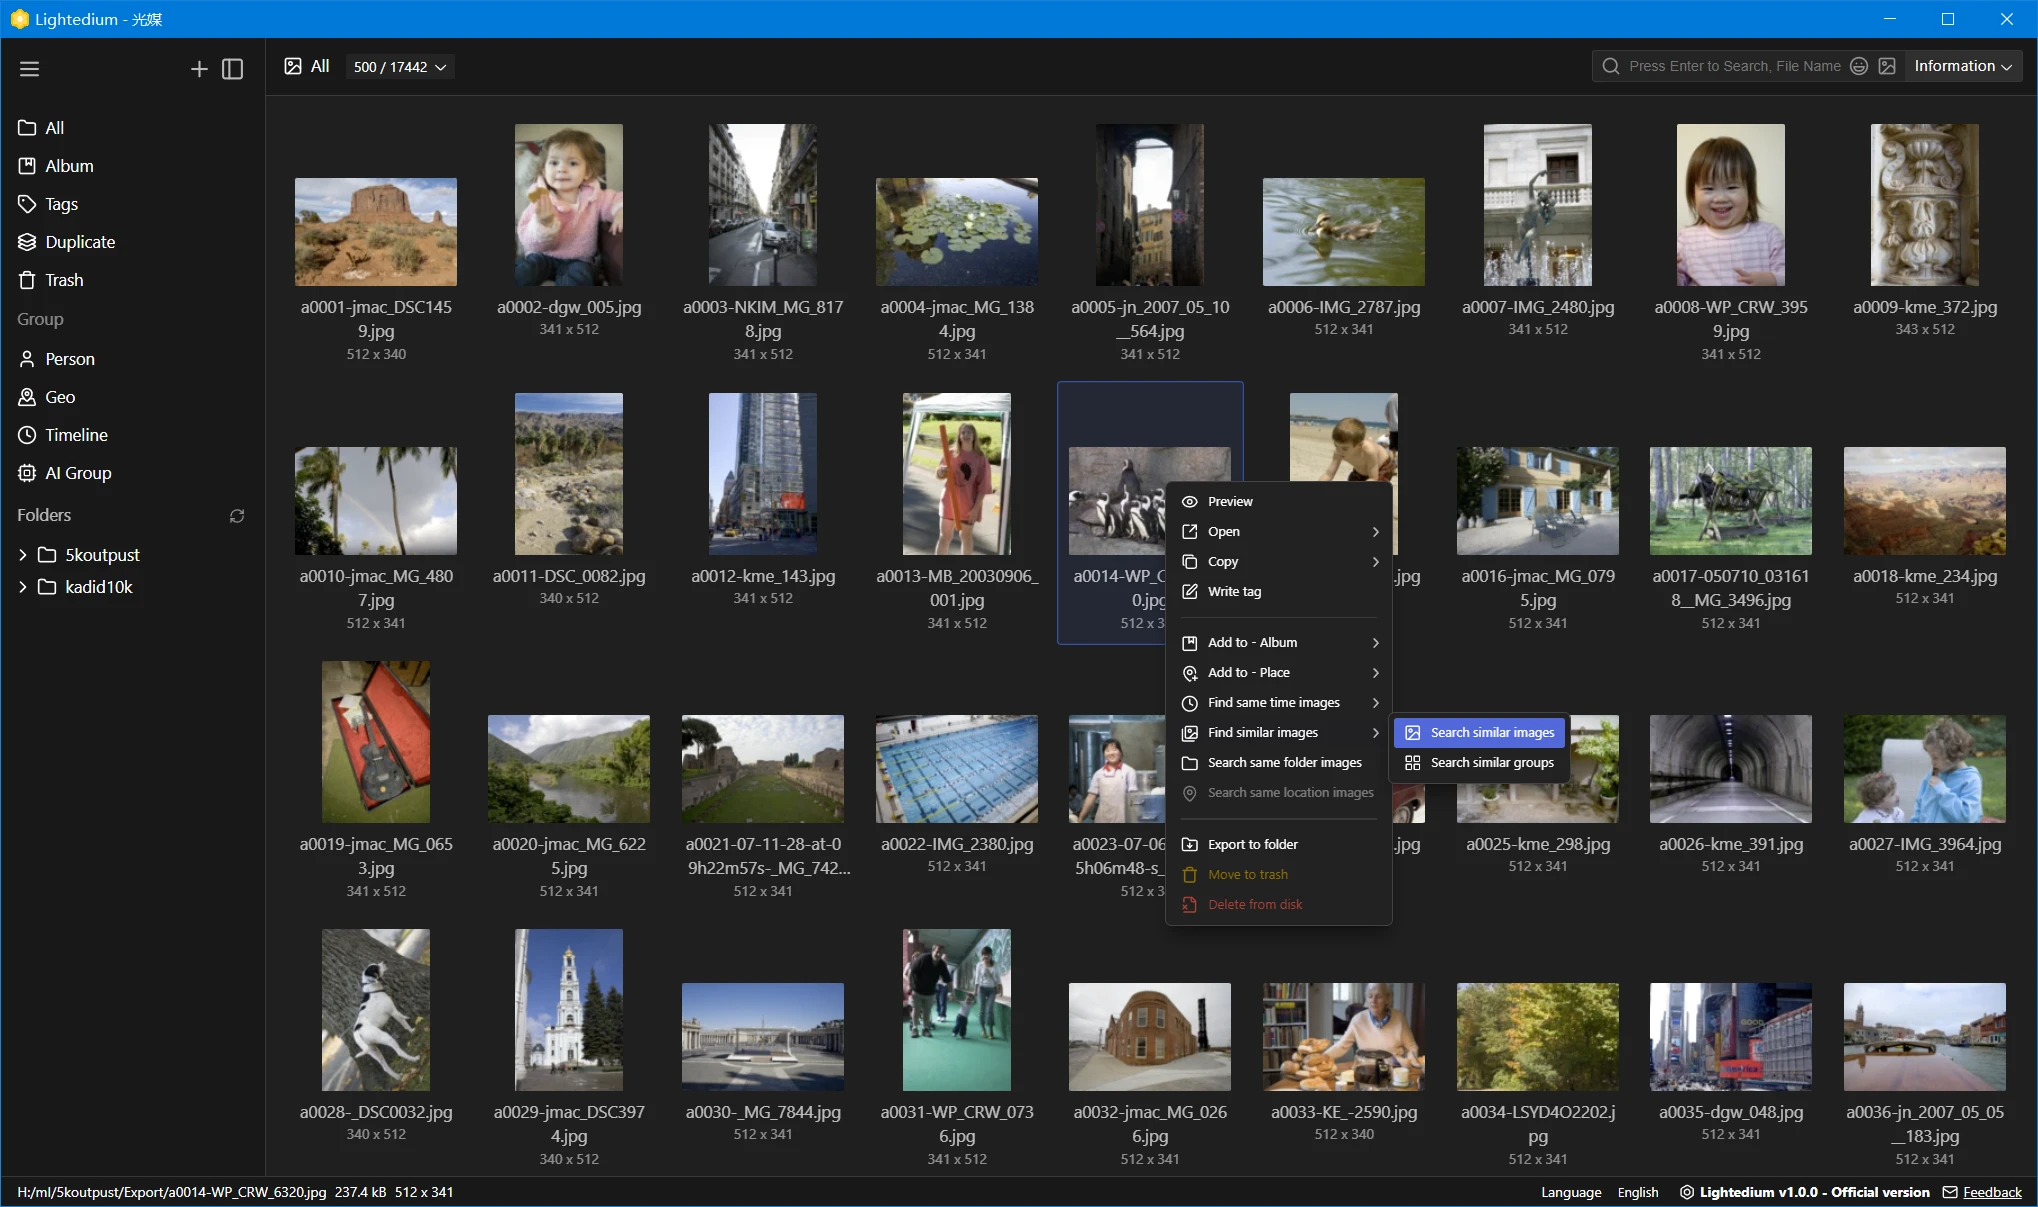Select the a0001-jmac desert photo thumbnail
2038x1207 pixels.
tap(376, 231)
